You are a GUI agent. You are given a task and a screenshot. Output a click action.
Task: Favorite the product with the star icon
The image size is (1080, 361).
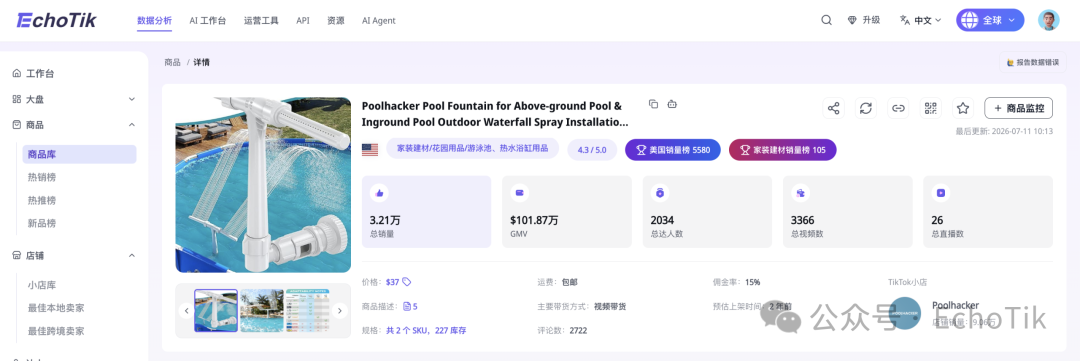click(963, 108)
